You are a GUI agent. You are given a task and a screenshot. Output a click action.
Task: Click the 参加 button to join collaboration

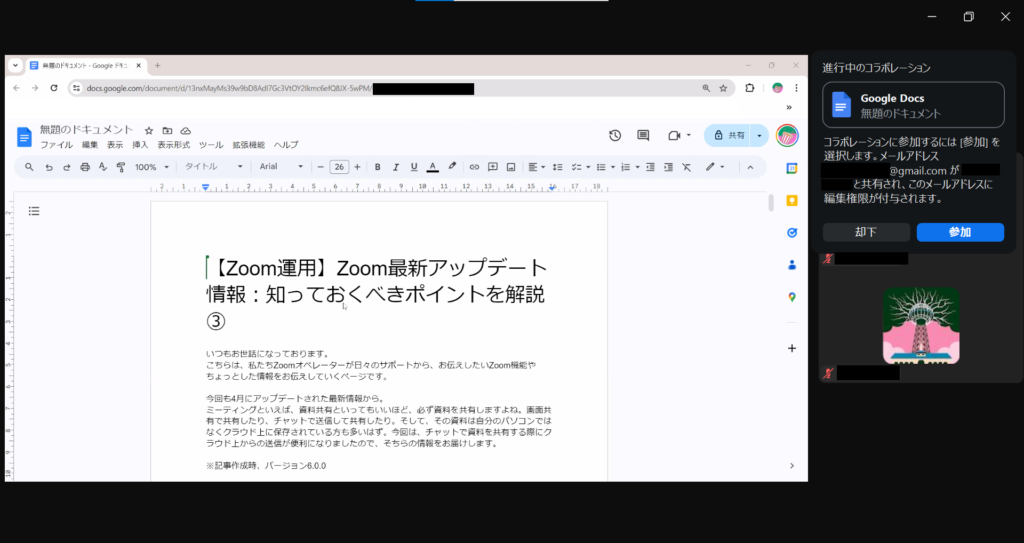click(959, 232)
